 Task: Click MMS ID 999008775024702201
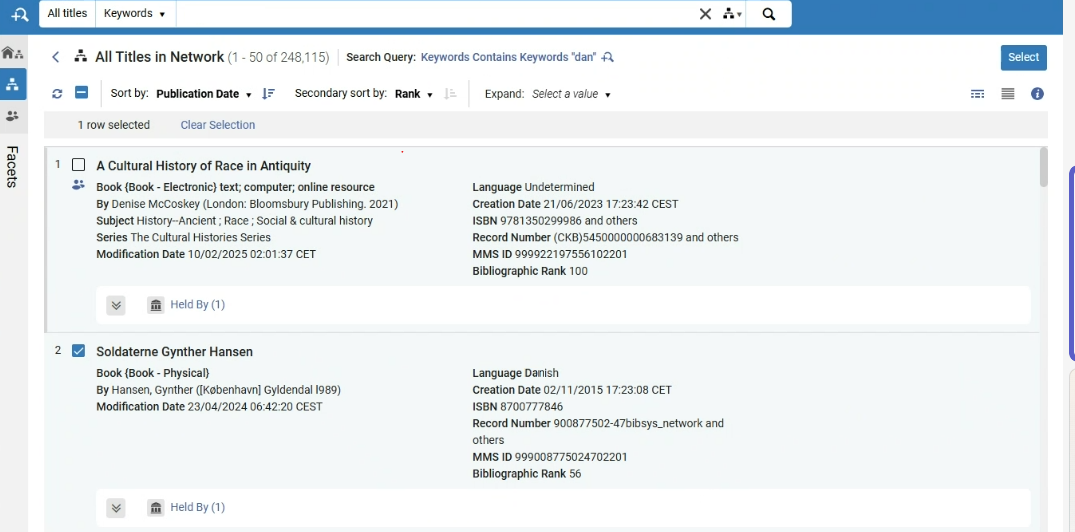pos(550,457)
